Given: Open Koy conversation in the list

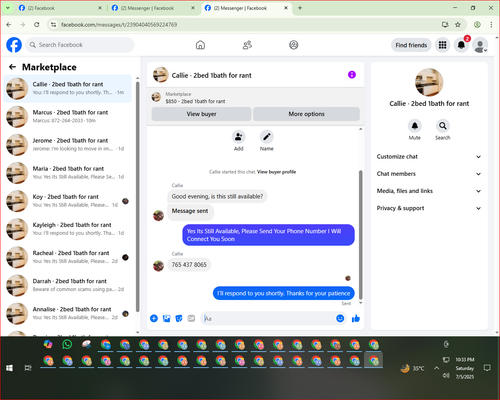Looking at the screenshot, I should click(68, 201).
